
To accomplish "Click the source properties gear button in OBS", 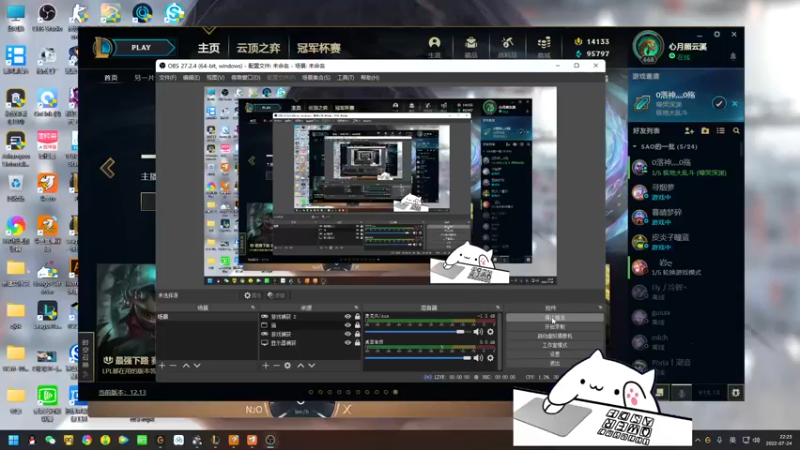I will [x=253, y=295].
